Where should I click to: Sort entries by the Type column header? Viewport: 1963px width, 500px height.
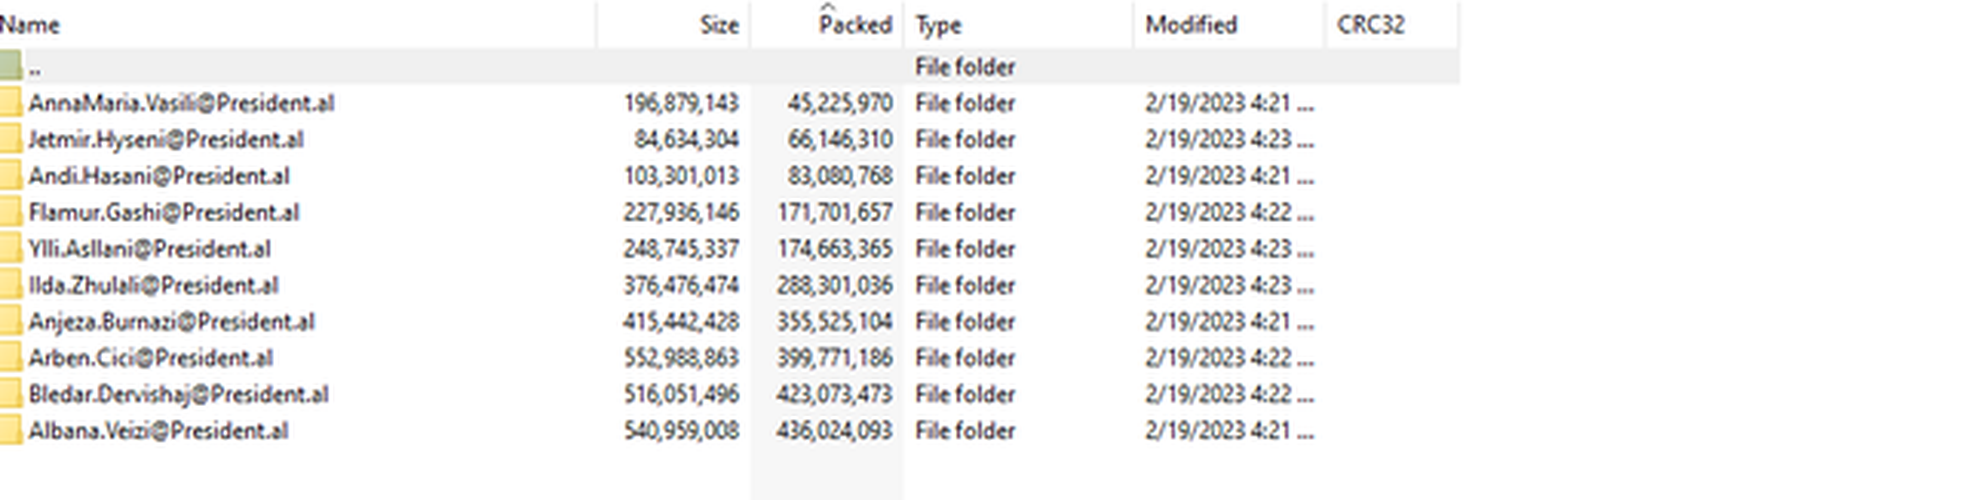pos(1019,24)
